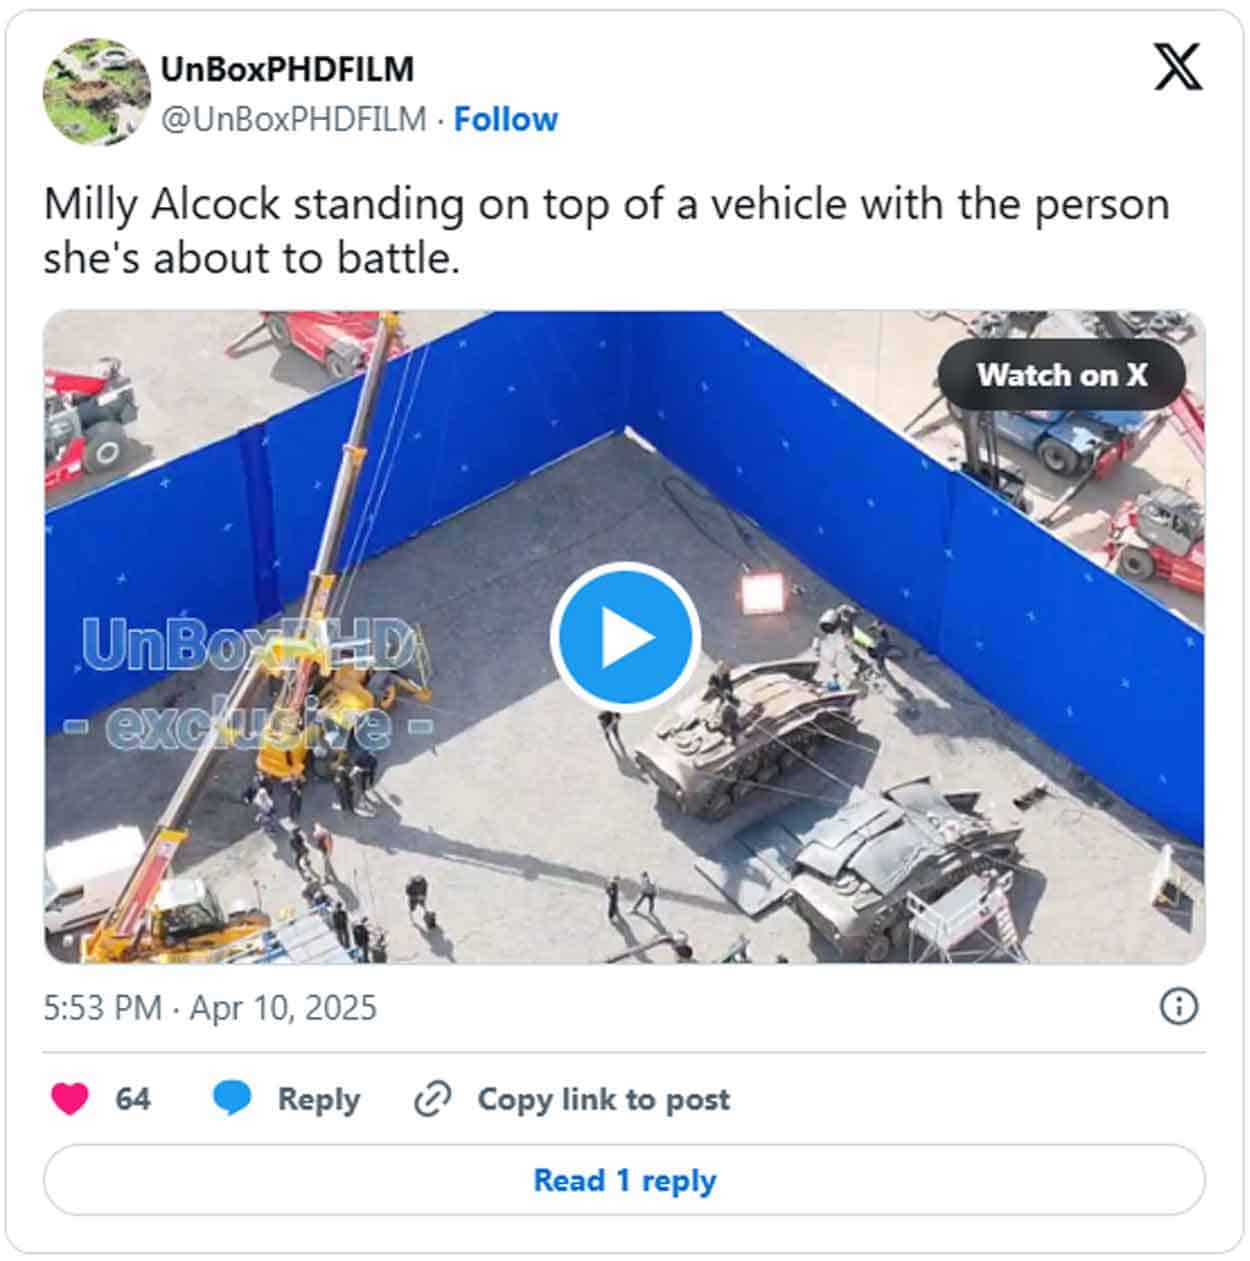Open the Read 1 reply button
This screenshot has width=1250, height=1261.
coord(624,1180)
